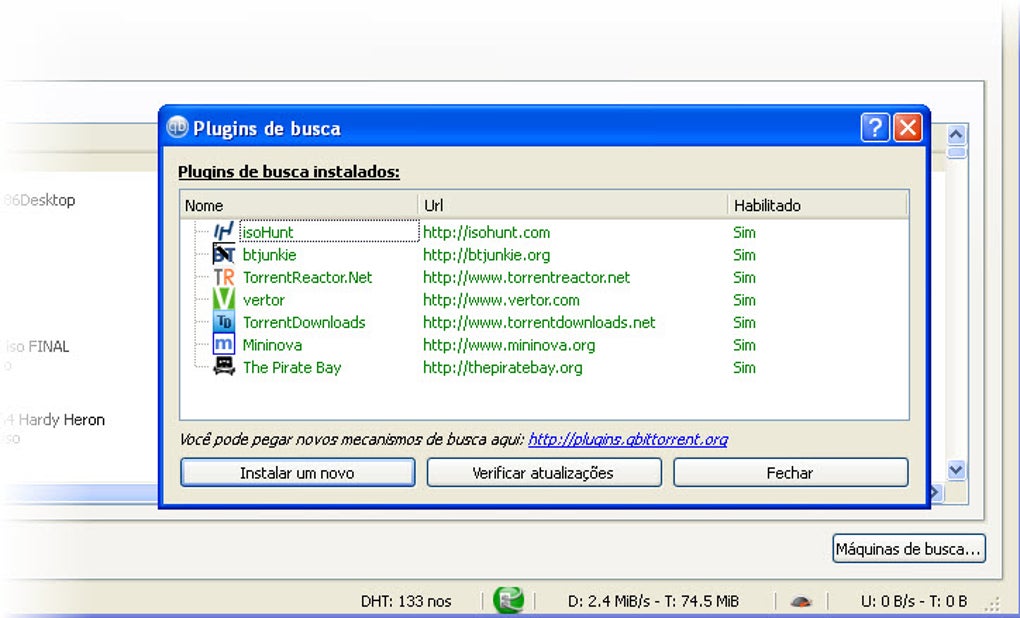Click Sim in the isoHunt row
1020x618 pixels.
(744, 232)
